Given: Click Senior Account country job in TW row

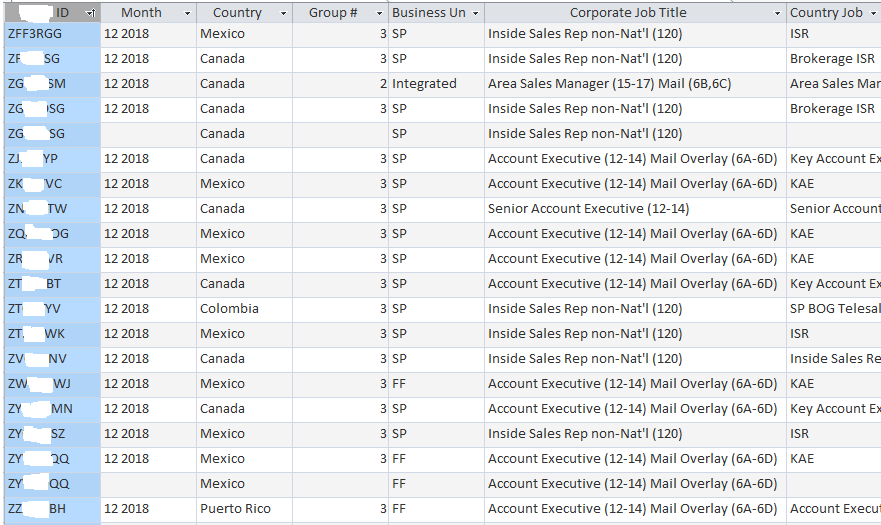Looking at the screenshot, I should click(834, 209).
